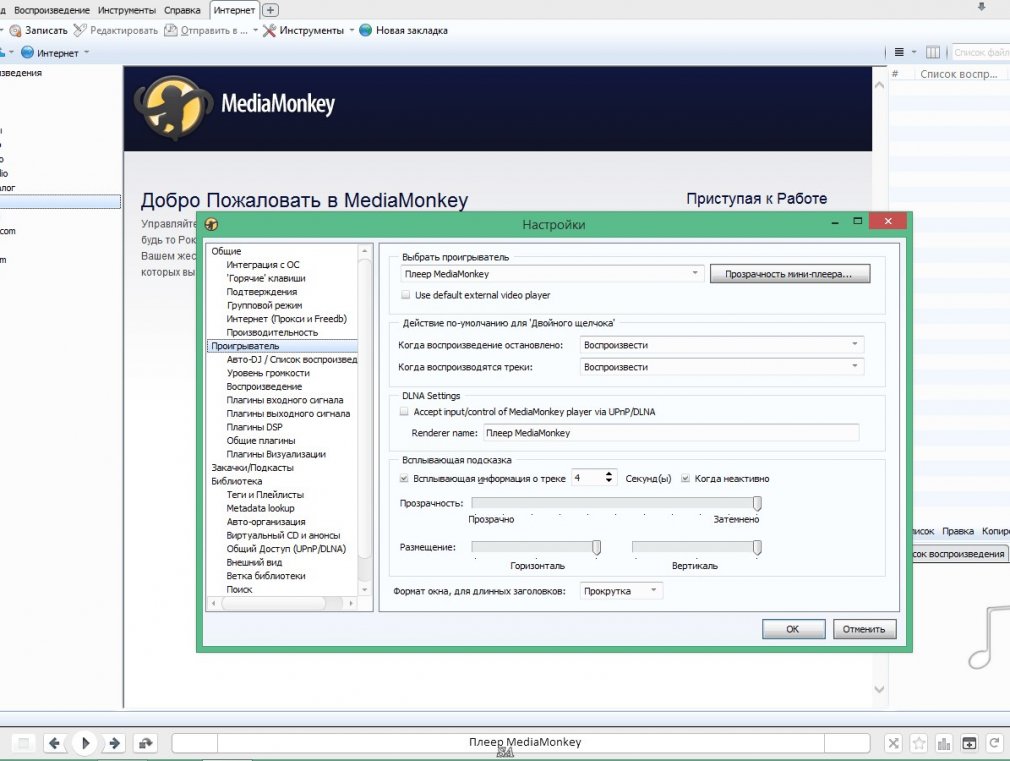Click the Редактировать tag edit icon
Viewport: 1010px width, 761px height.
click(x=80, y=30)
